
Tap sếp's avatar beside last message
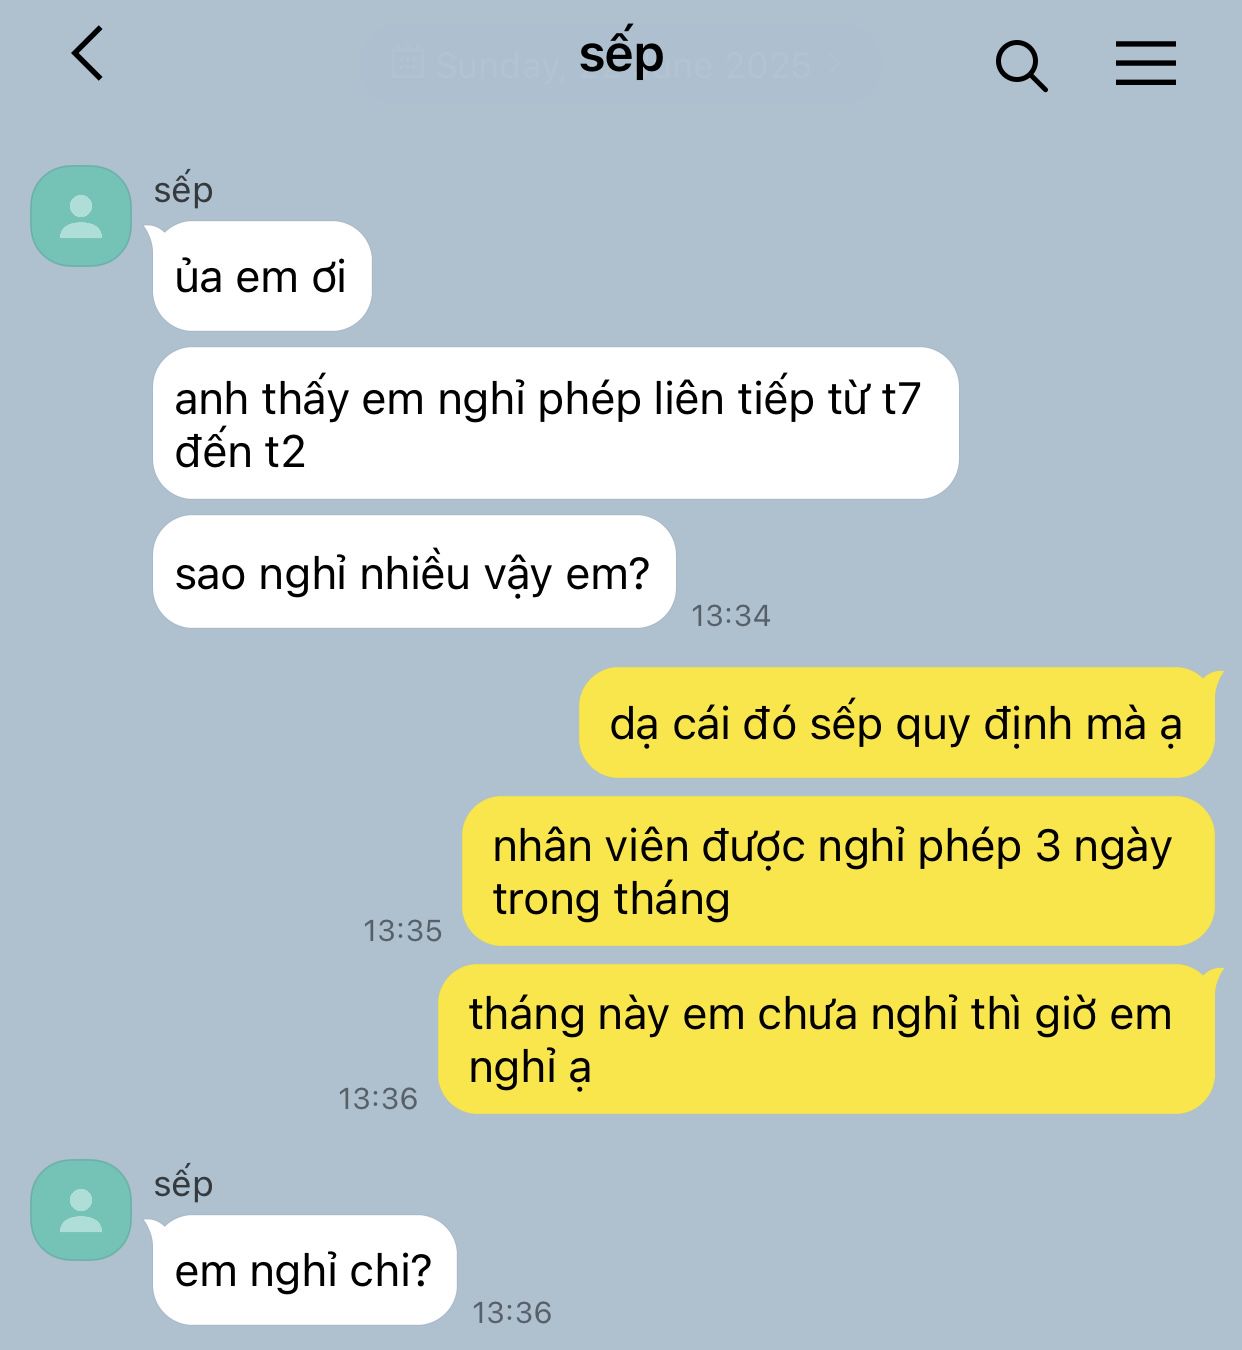point(81,1210)
